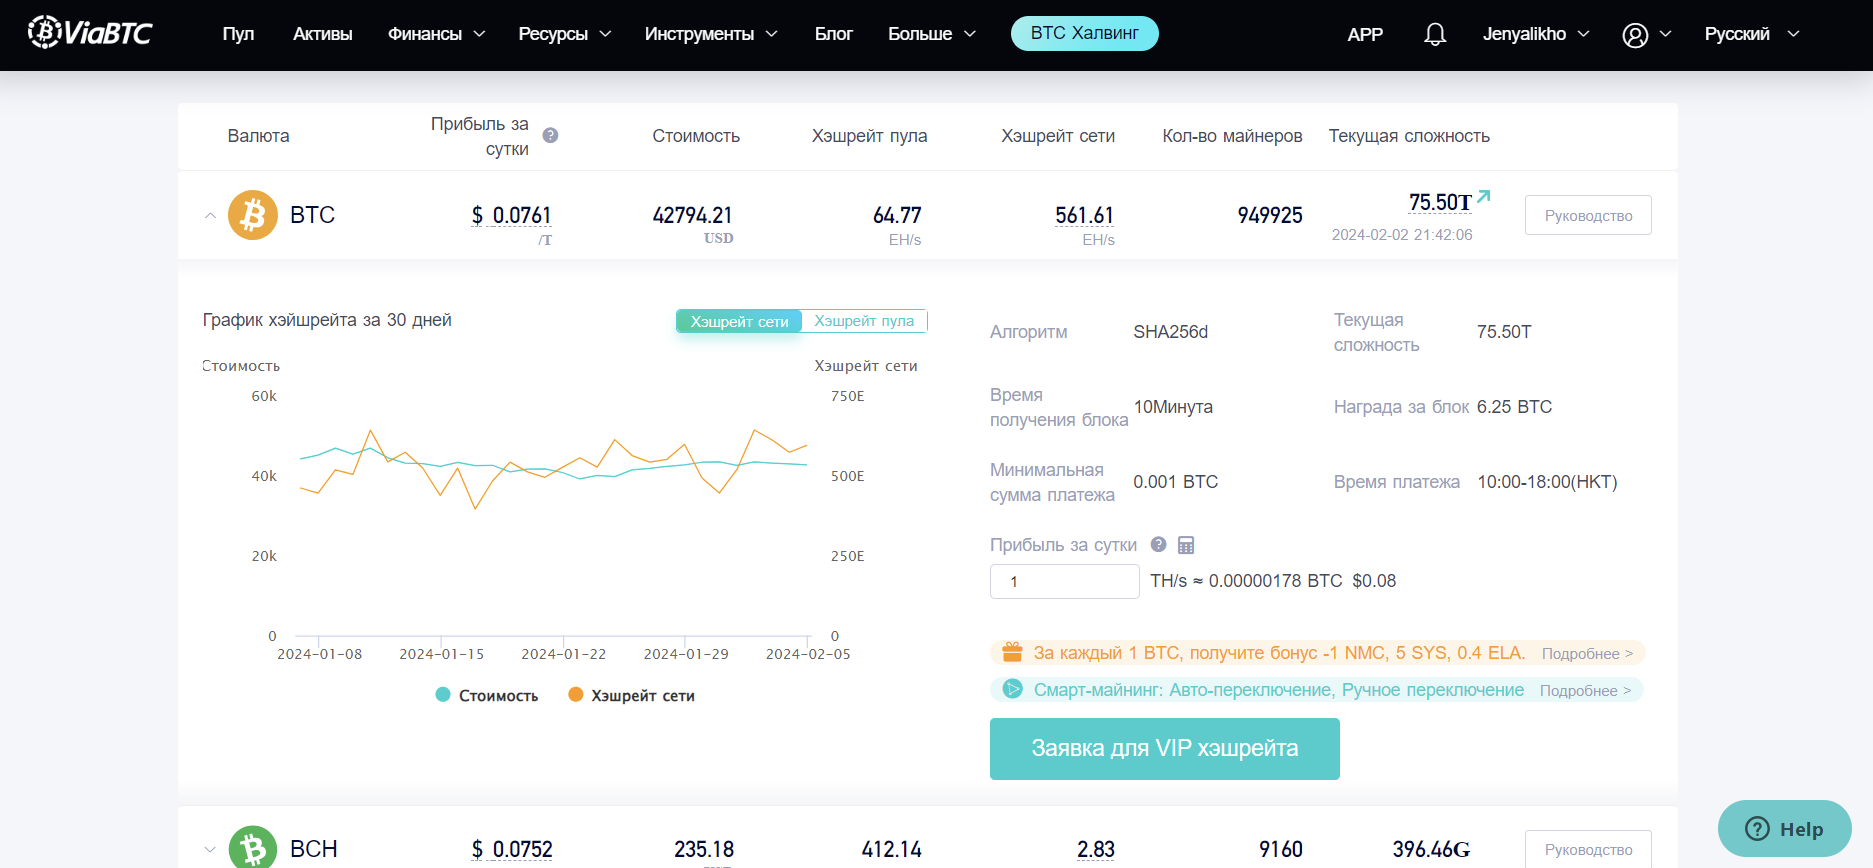Image resolution: width=1873 pixels, height=868 pixels.
Task: Open the notifications bell
Action: 1434,35
